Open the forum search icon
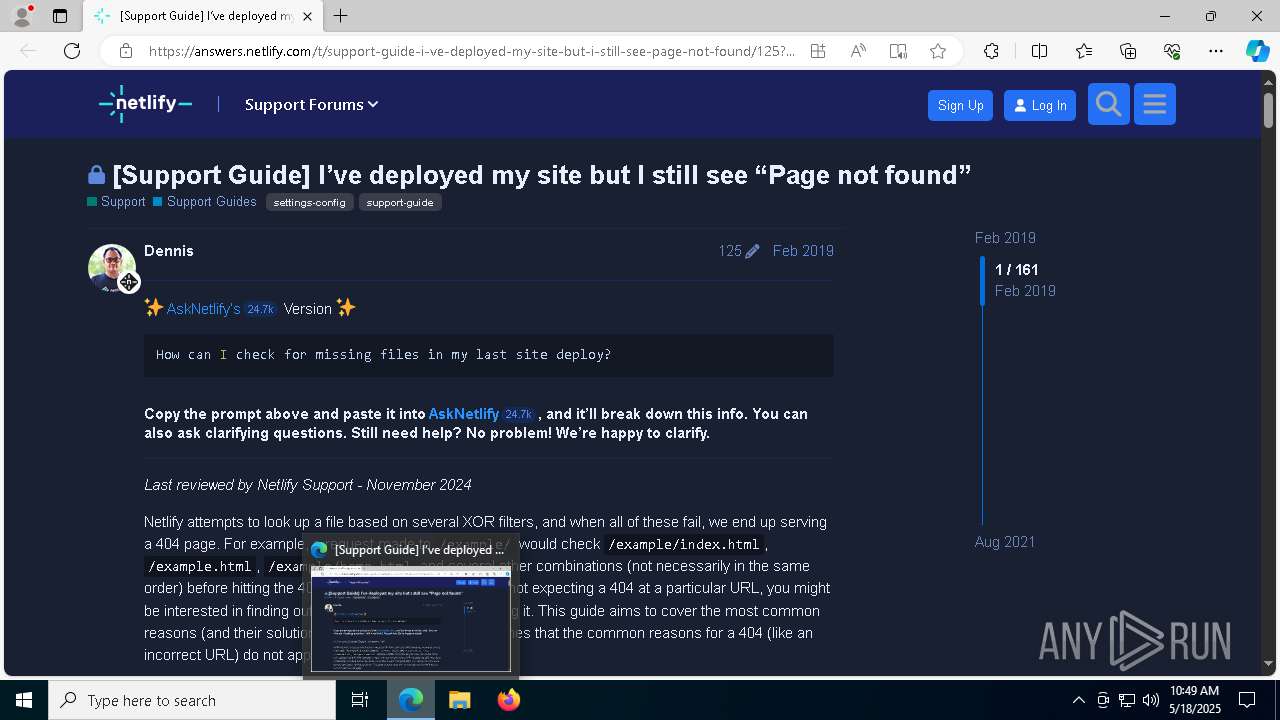Screen dimensions: 1280x720 (x=1108, y=104)
